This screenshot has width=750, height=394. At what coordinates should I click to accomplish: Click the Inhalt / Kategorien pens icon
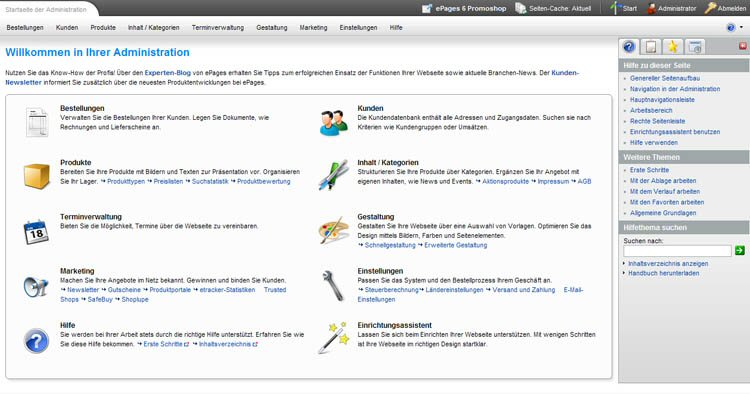(x=333, y=175)
